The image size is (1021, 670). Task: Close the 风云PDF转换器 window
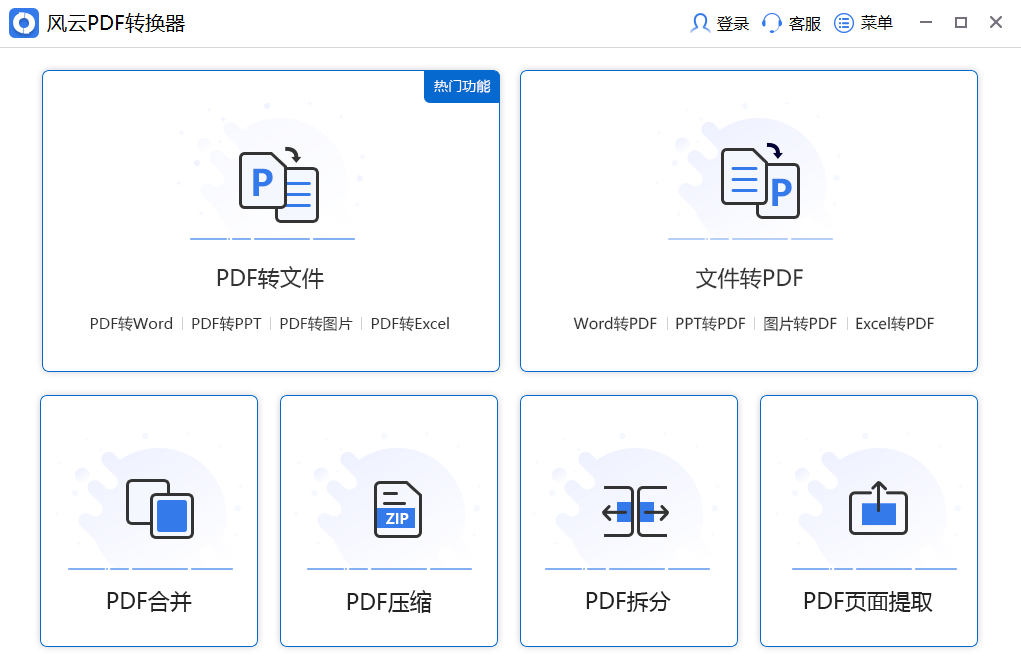996,23
